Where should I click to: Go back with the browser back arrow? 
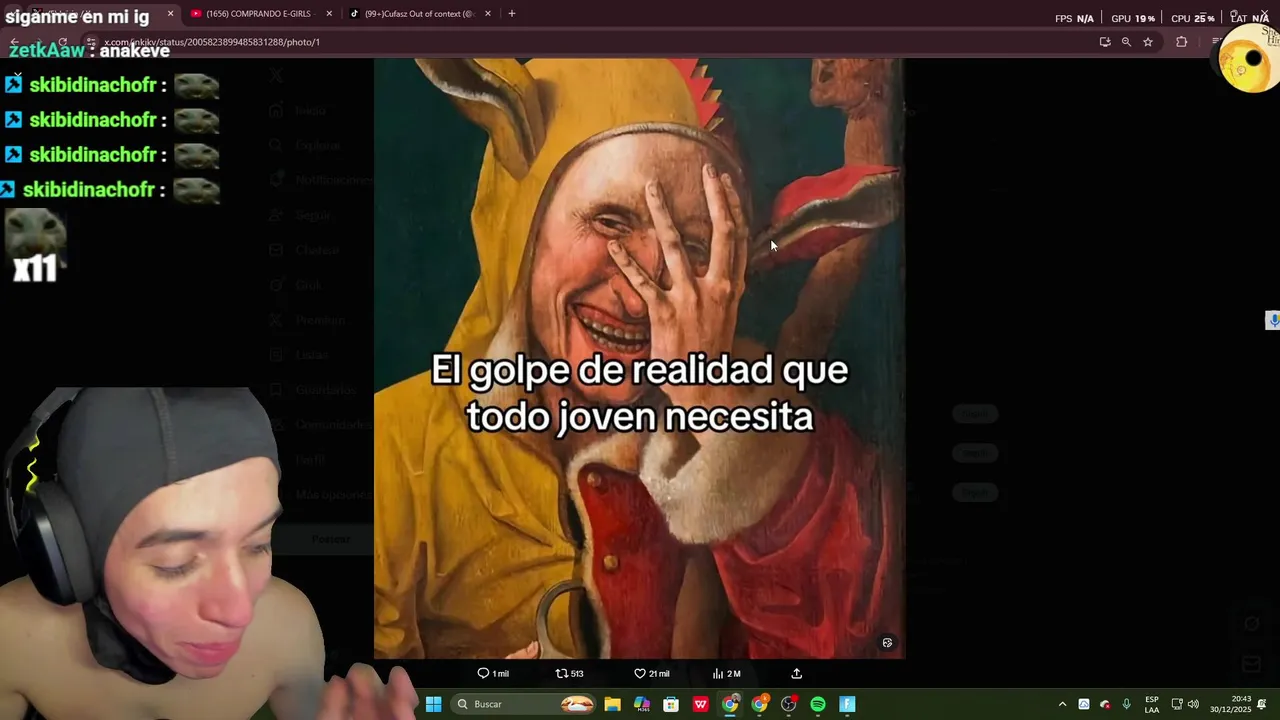point(14,42)
